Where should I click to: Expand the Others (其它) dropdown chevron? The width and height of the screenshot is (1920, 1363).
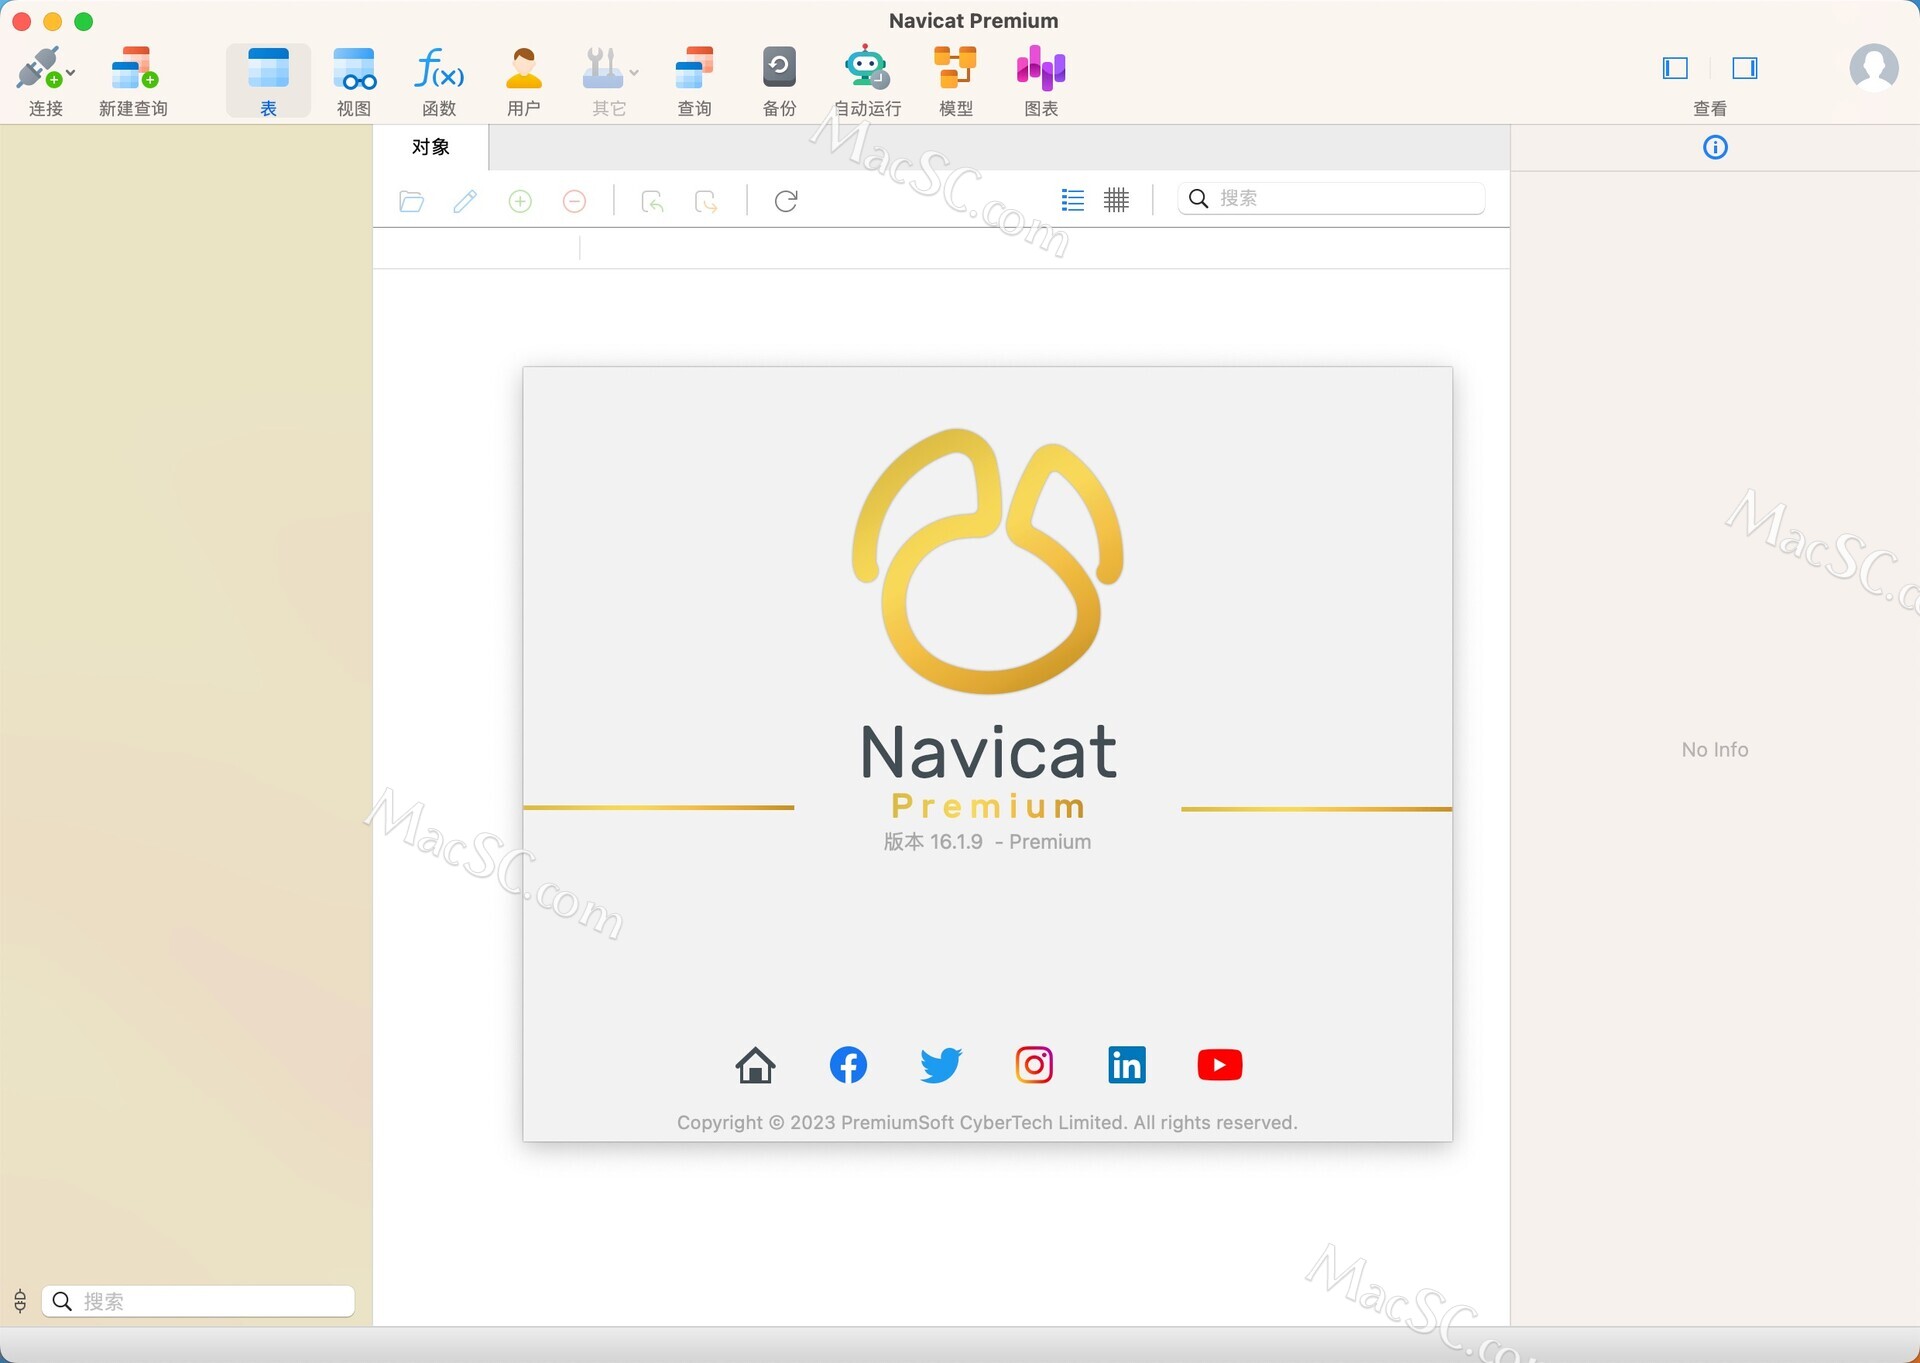pyautogui.click(x=634, y=73)
